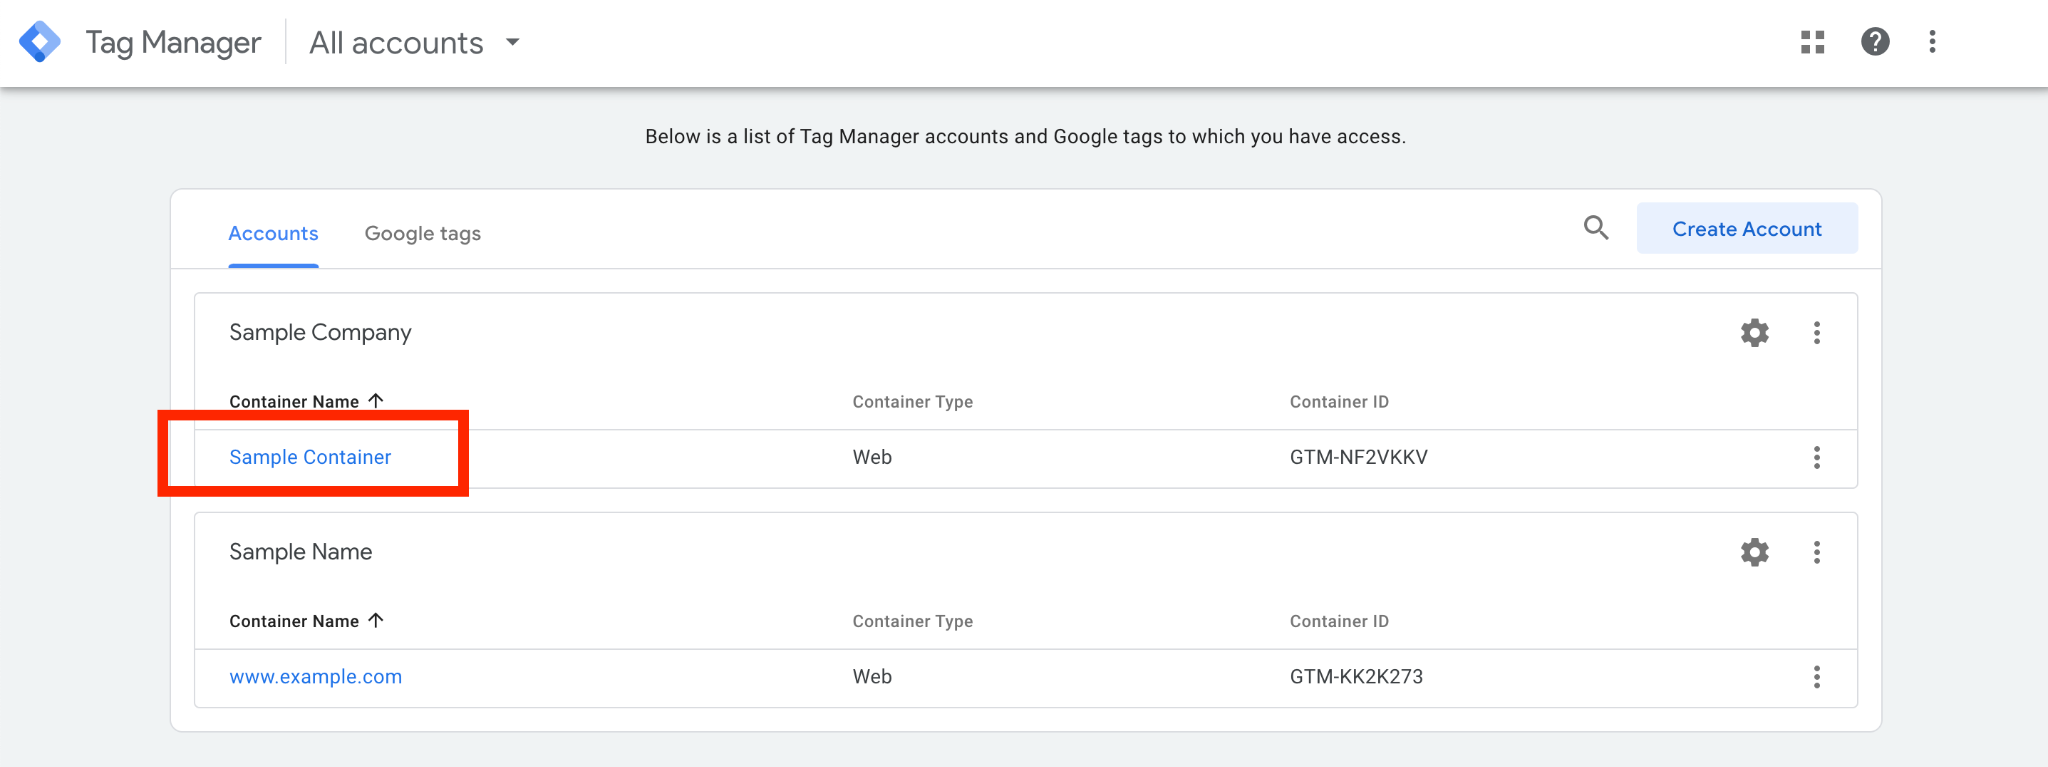Open the Google apps grid icon

tap(1813, 42)
